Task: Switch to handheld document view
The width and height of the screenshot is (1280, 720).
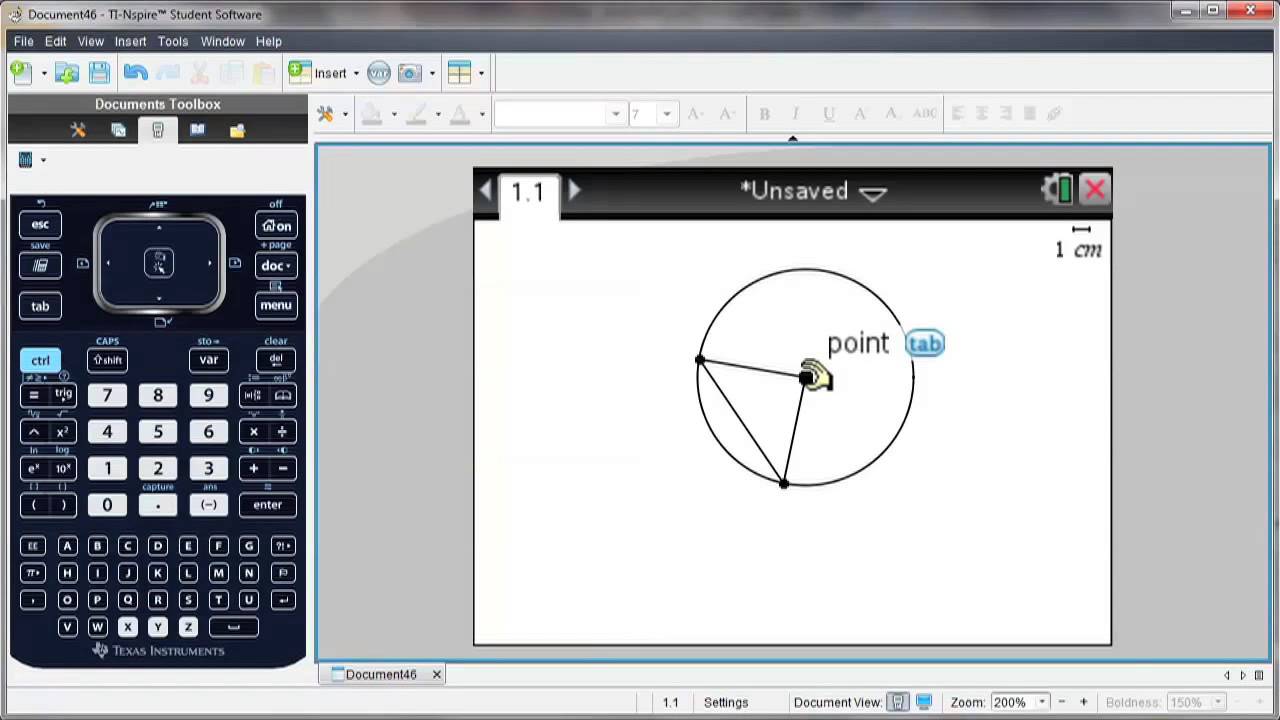Action: coord(898,702)
